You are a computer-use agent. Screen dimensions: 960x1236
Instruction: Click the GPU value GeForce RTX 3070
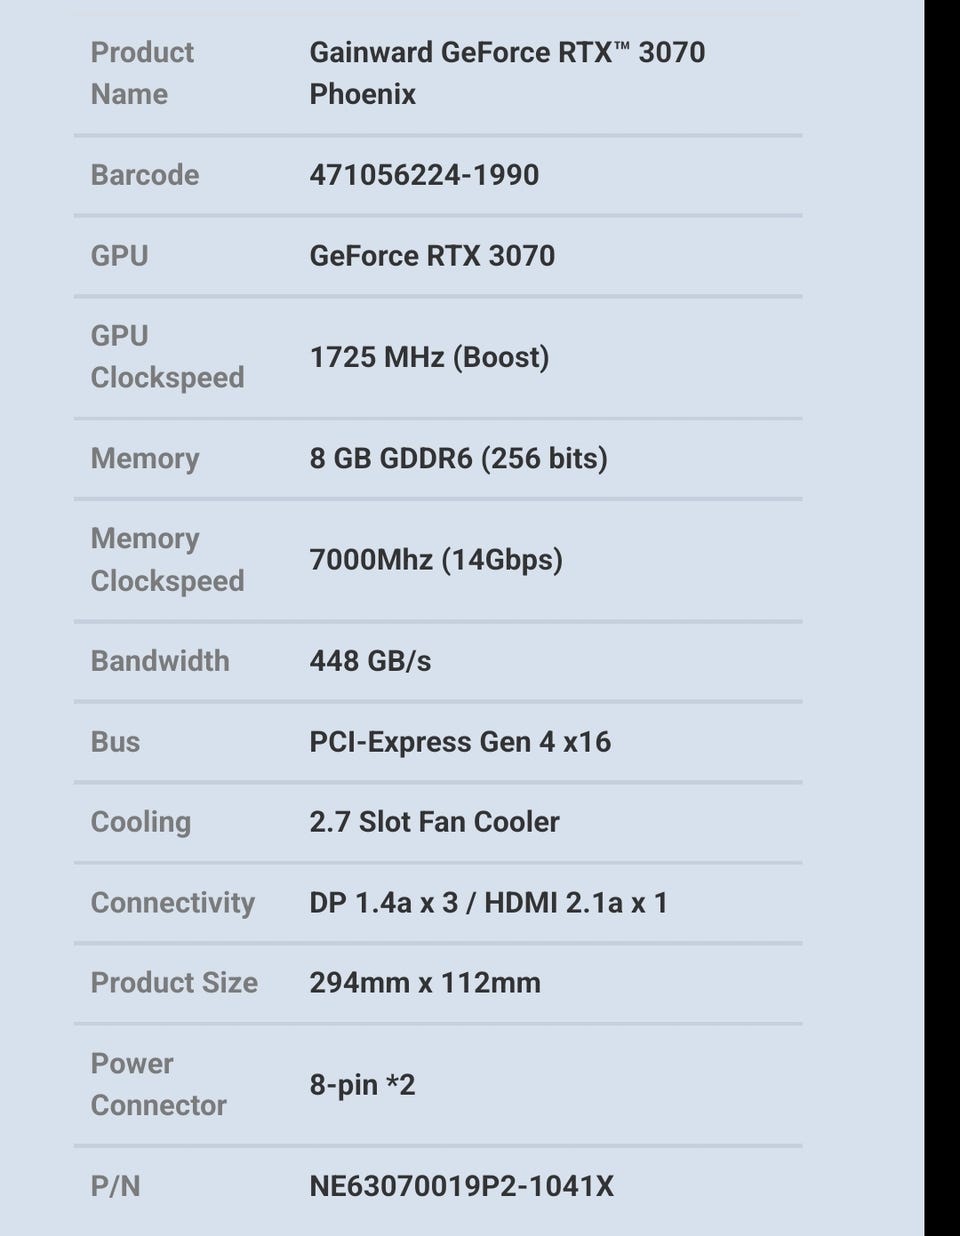tap(432, 256)
